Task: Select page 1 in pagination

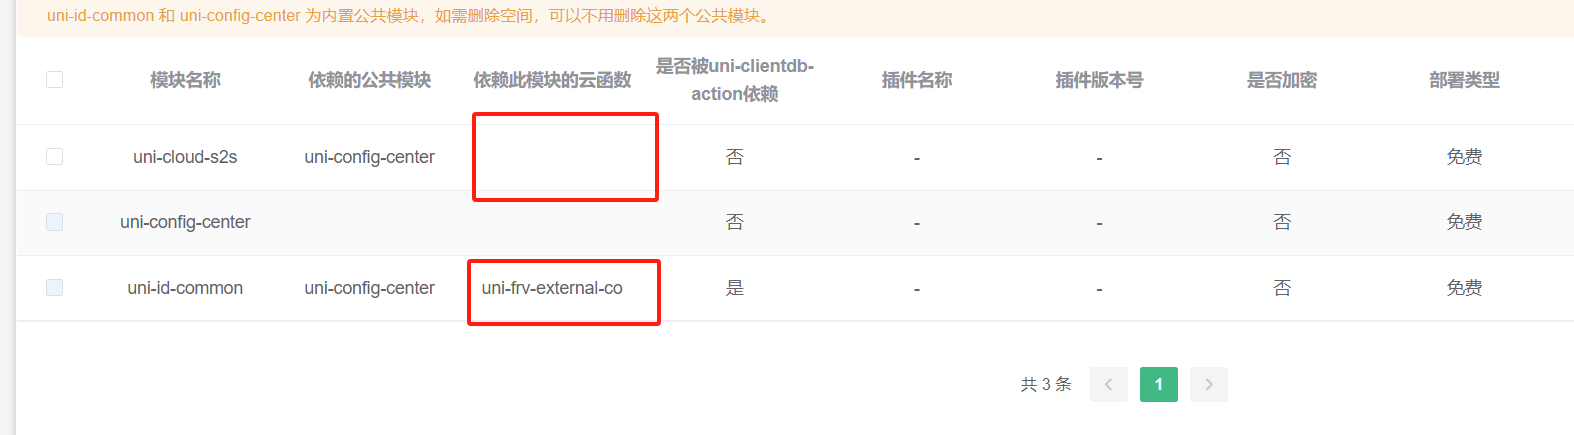Action: [1159, 384]
